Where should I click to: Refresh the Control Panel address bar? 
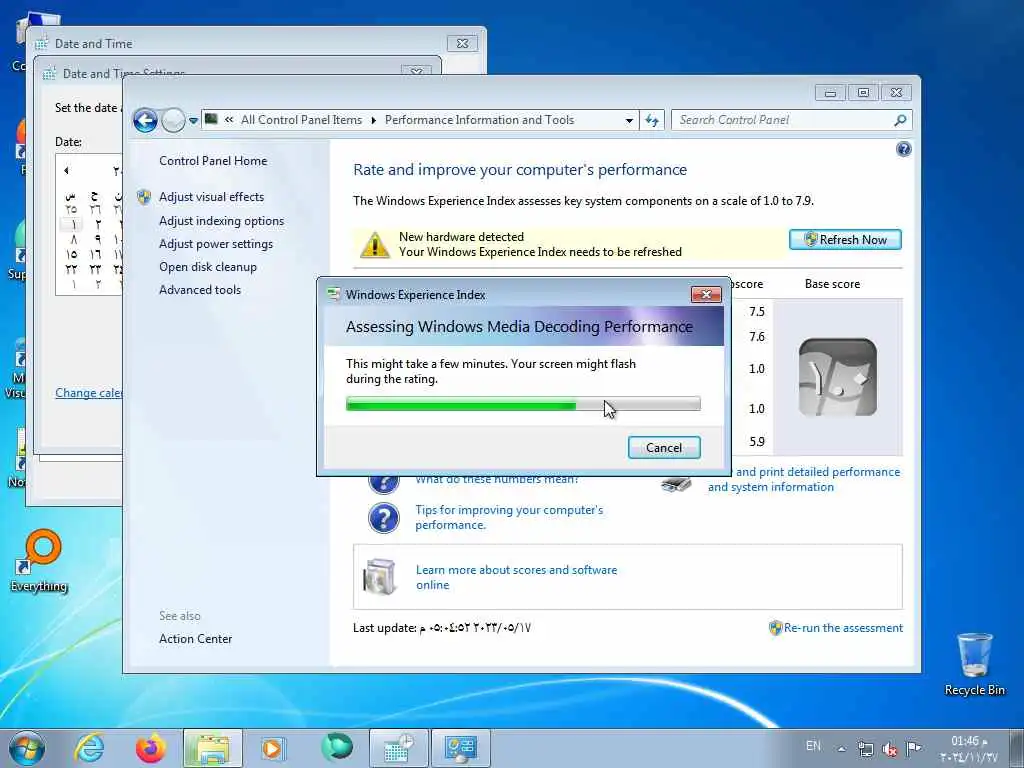[x=652, y=120]
